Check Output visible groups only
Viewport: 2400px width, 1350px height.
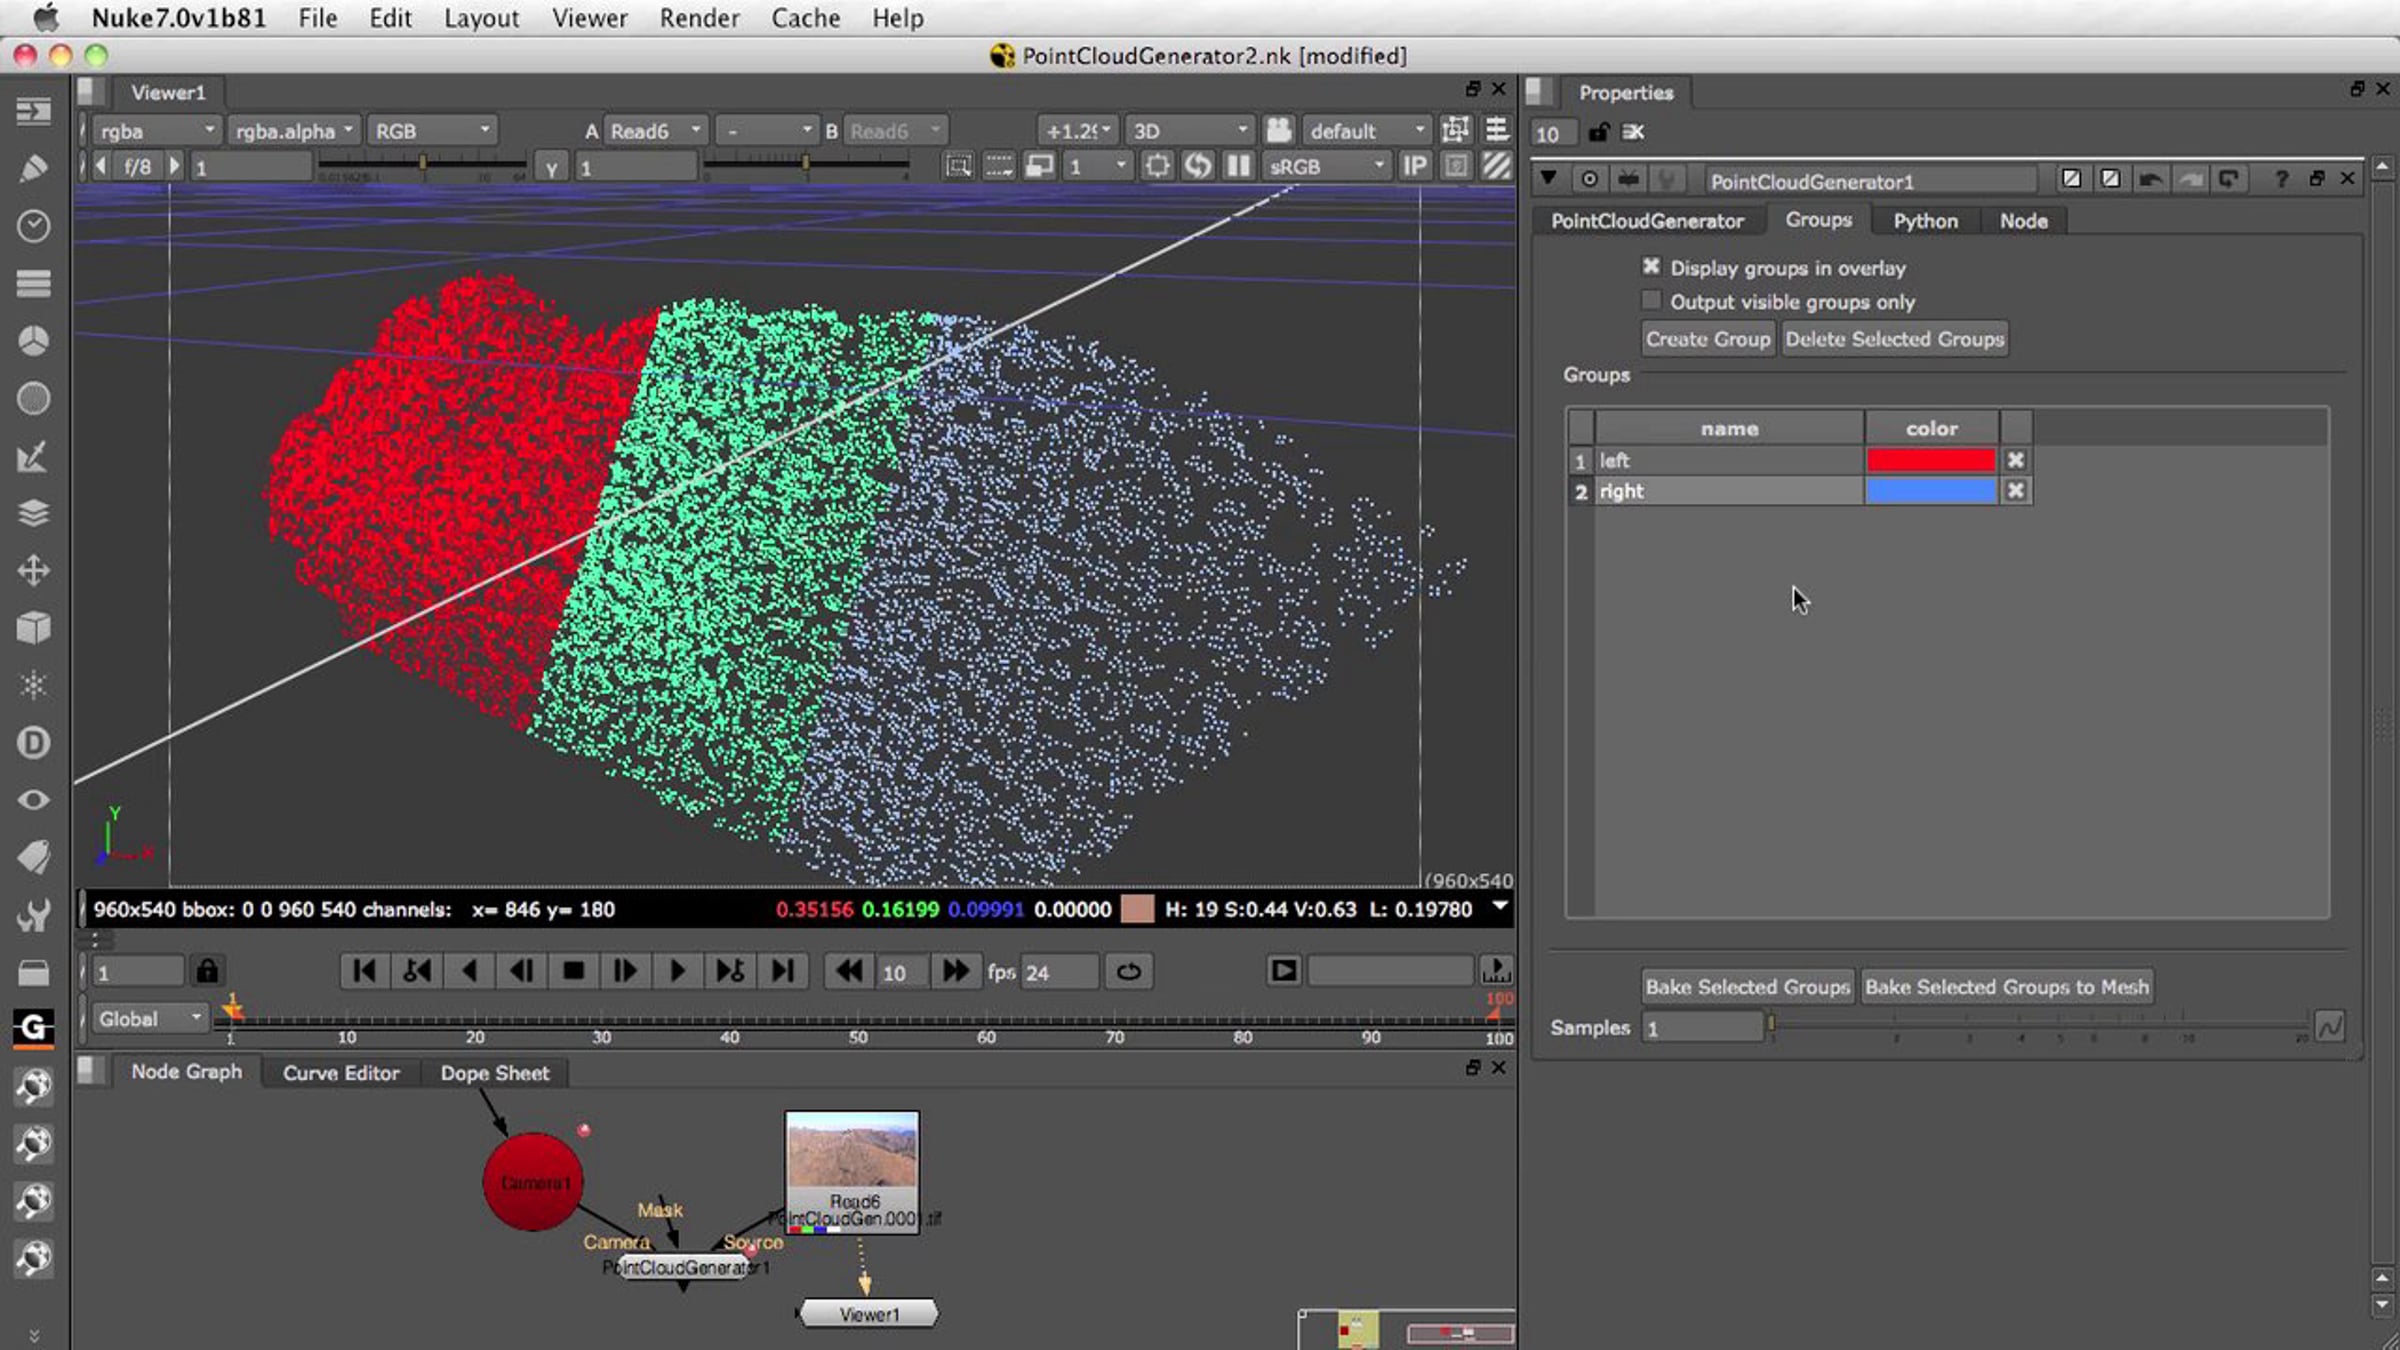(1651, 300)
